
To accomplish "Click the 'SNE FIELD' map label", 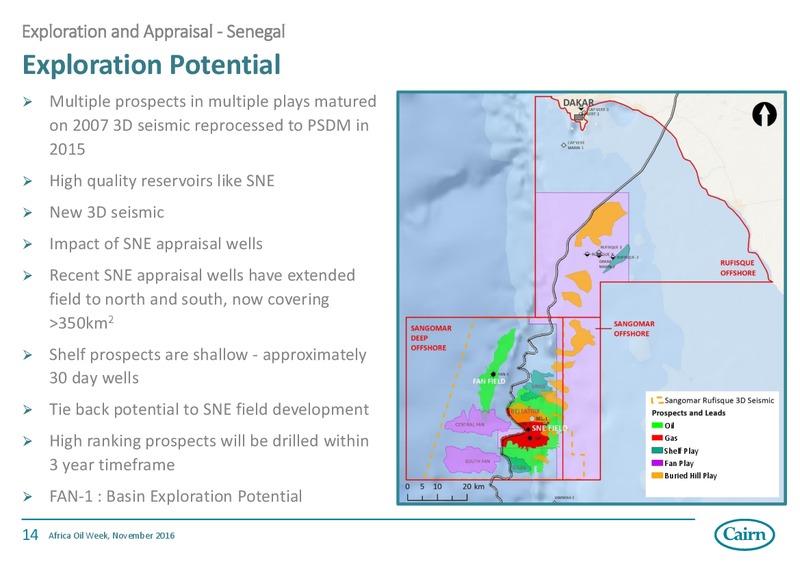I will pyautogui.click(x=549, y=428).
